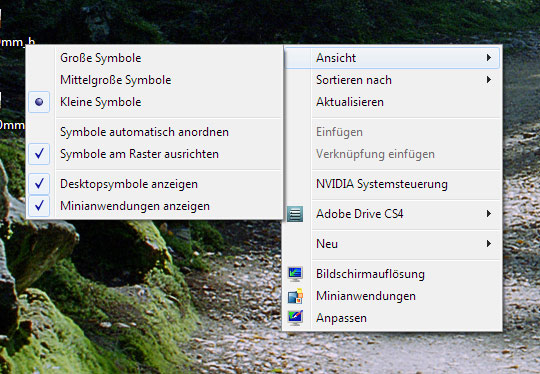Viewport: 540px width, 374px height.
Task: Expand the Neu submenu arrow
Action: [x=489, y=243]
